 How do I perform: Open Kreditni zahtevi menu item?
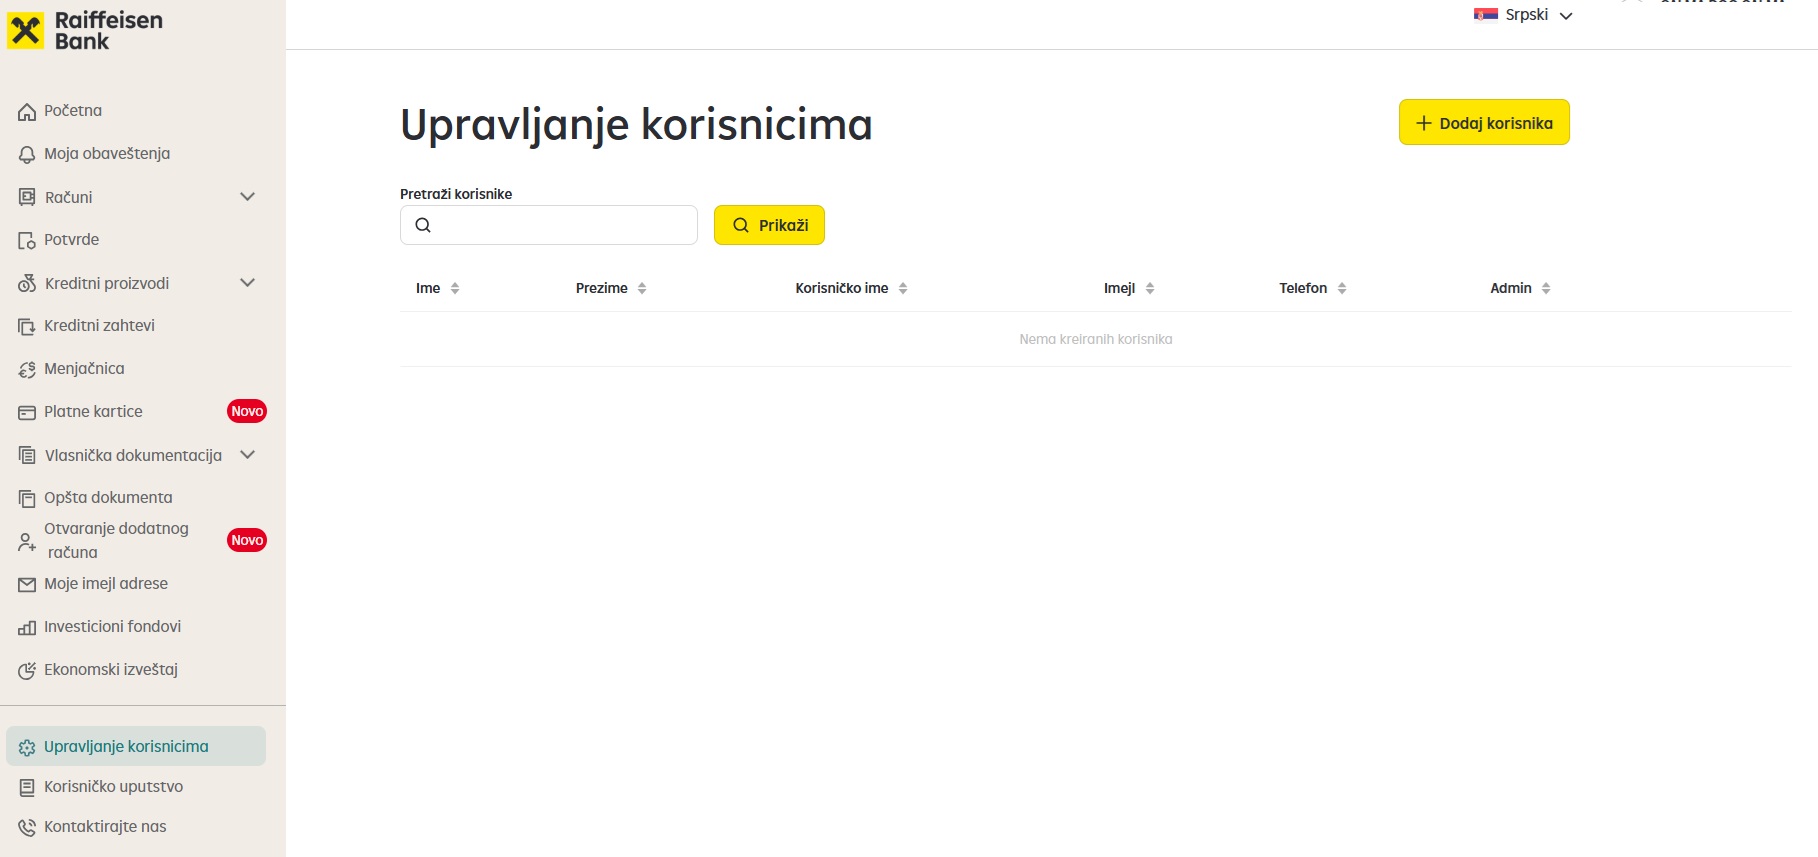[99, 326]
